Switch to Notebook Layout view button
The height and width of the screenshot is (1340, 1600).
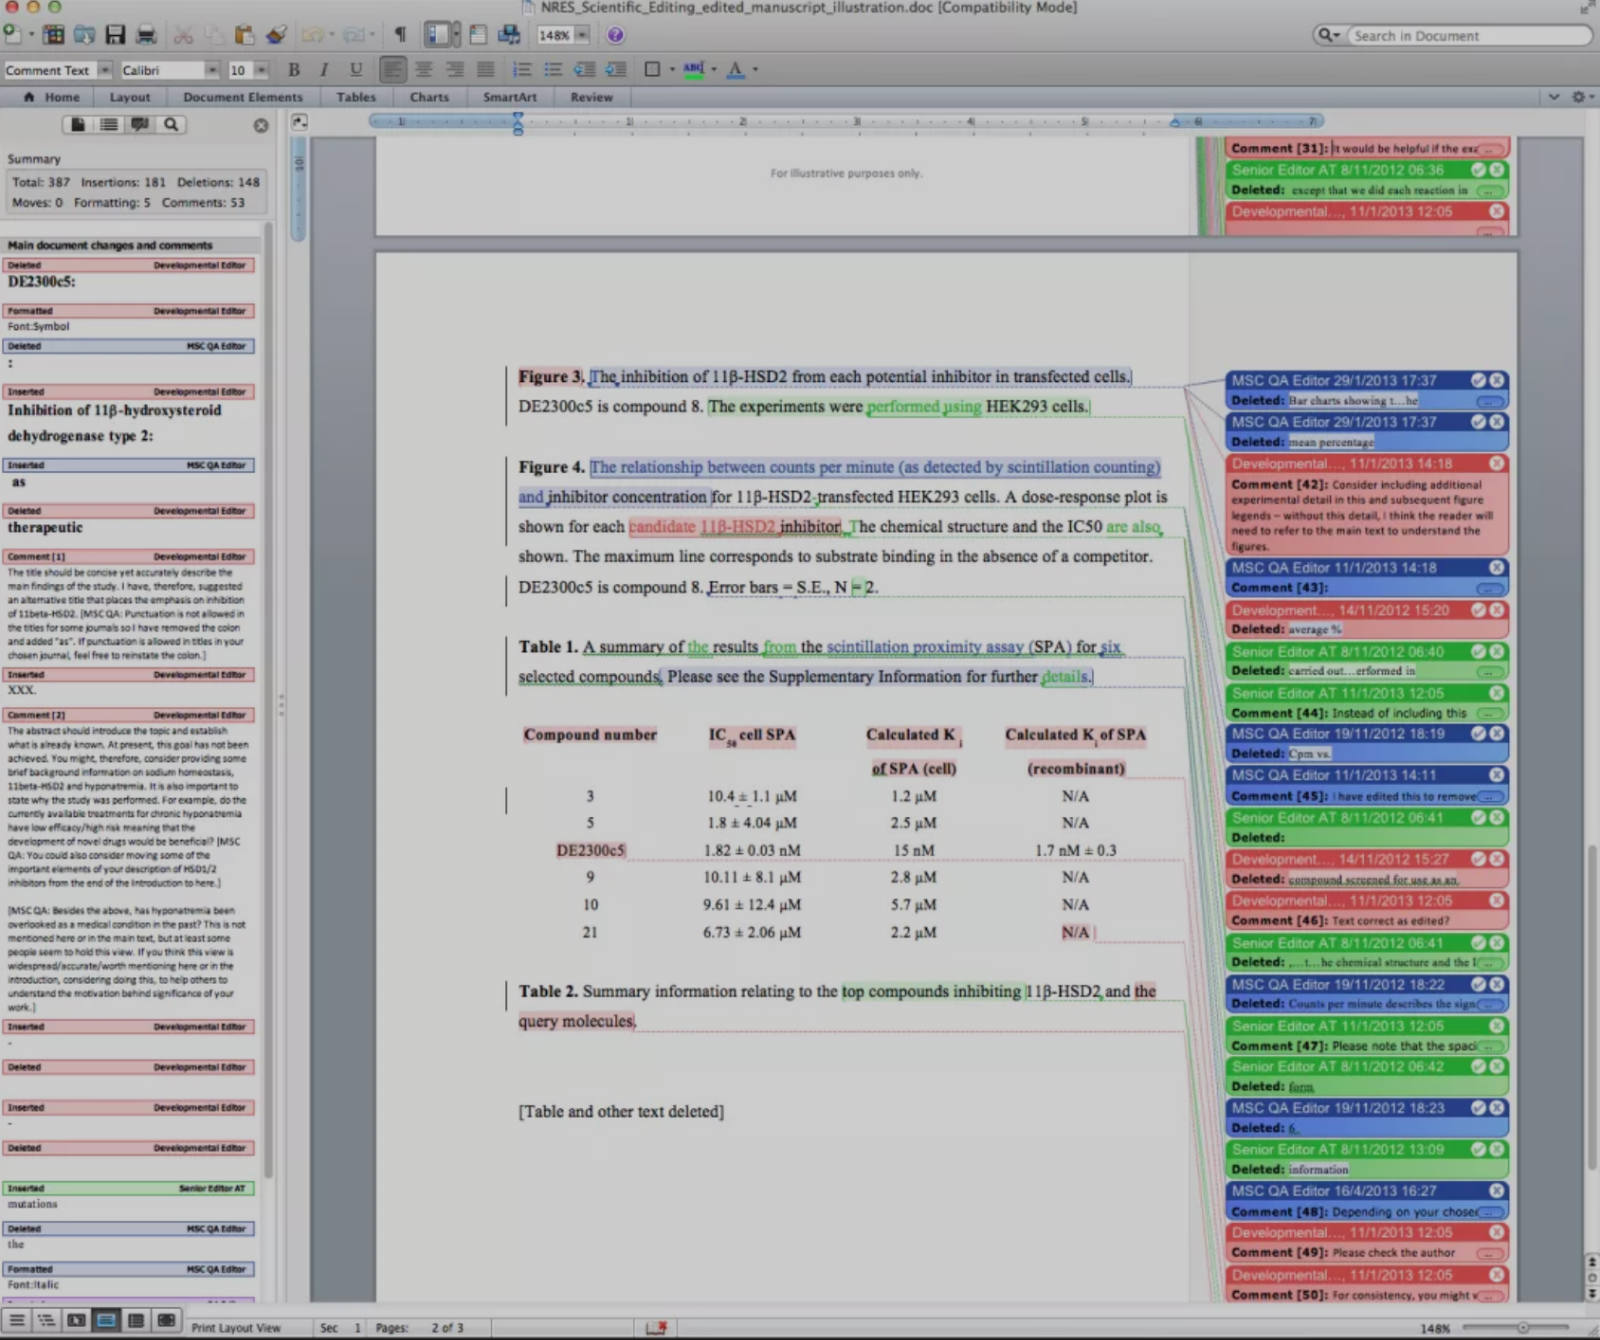coord(136,1320)
